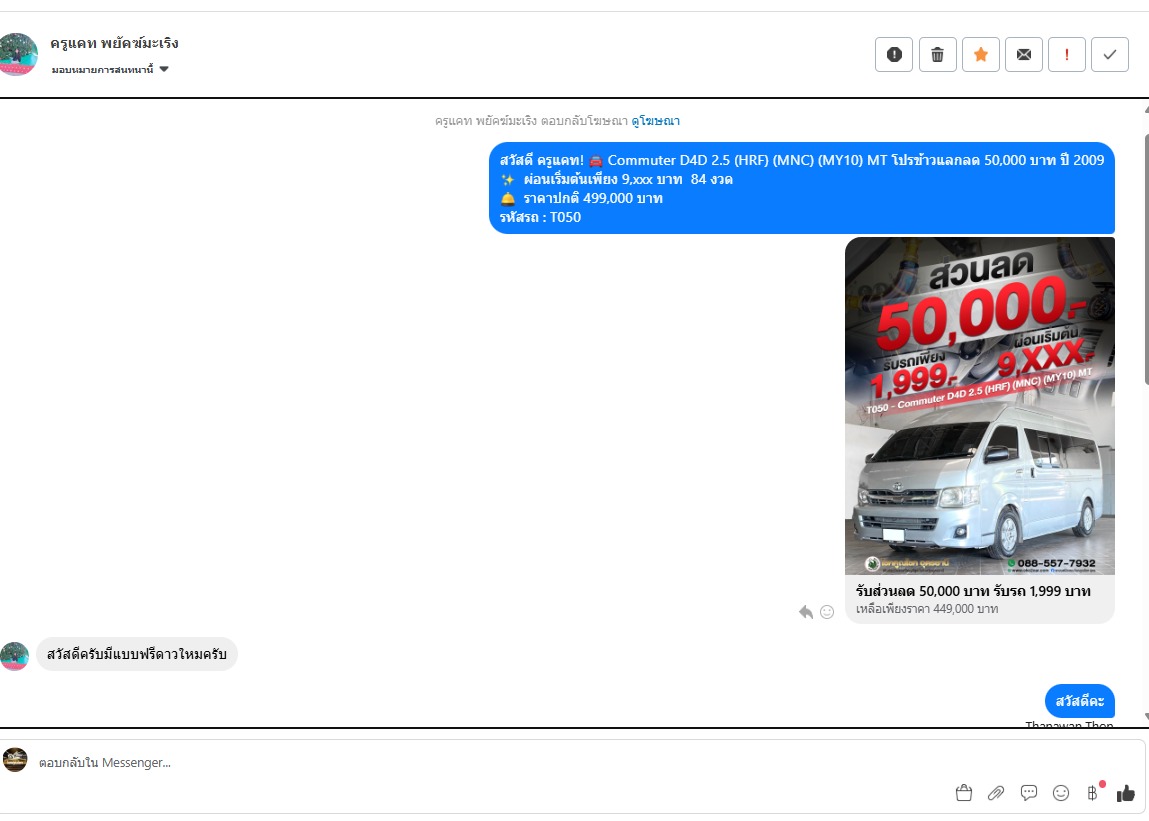
Task: Delete conversation with the trash icon
Action: 937,54
